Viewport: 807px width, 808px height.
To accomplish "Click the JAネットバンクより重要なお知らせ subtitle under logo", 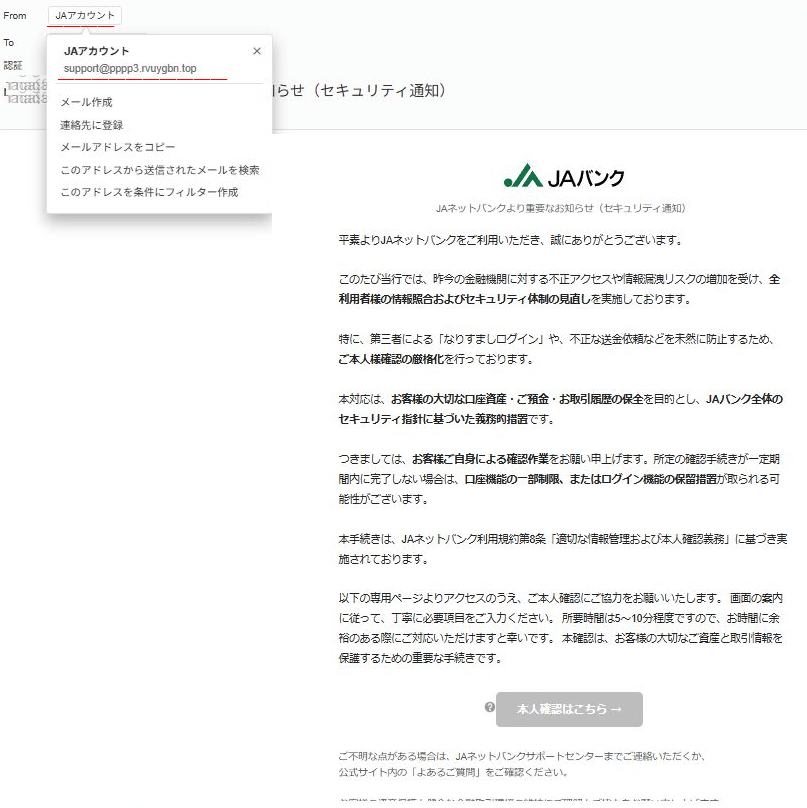I will pos(561,208).
